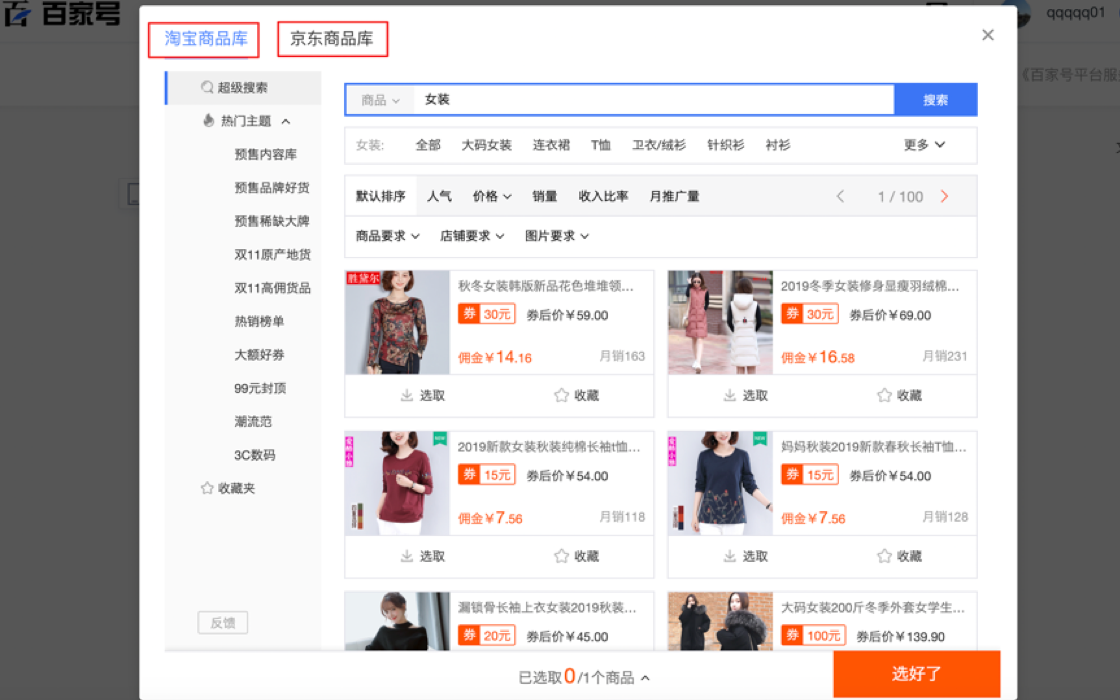Image resolution: width=1120 pixels, height=700 pixels.
Task: Click the 反馈 button
Action: (223, 623)
